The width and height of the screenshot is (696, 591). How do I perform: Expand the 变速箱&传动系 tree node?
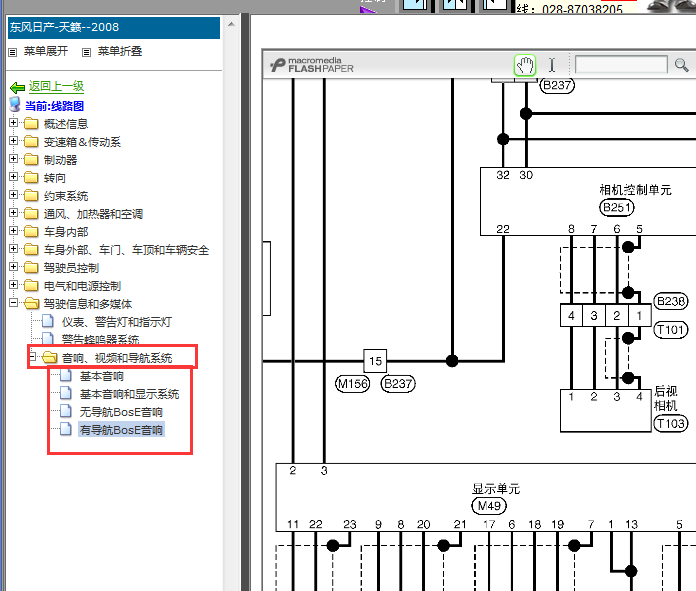point(13,141)
